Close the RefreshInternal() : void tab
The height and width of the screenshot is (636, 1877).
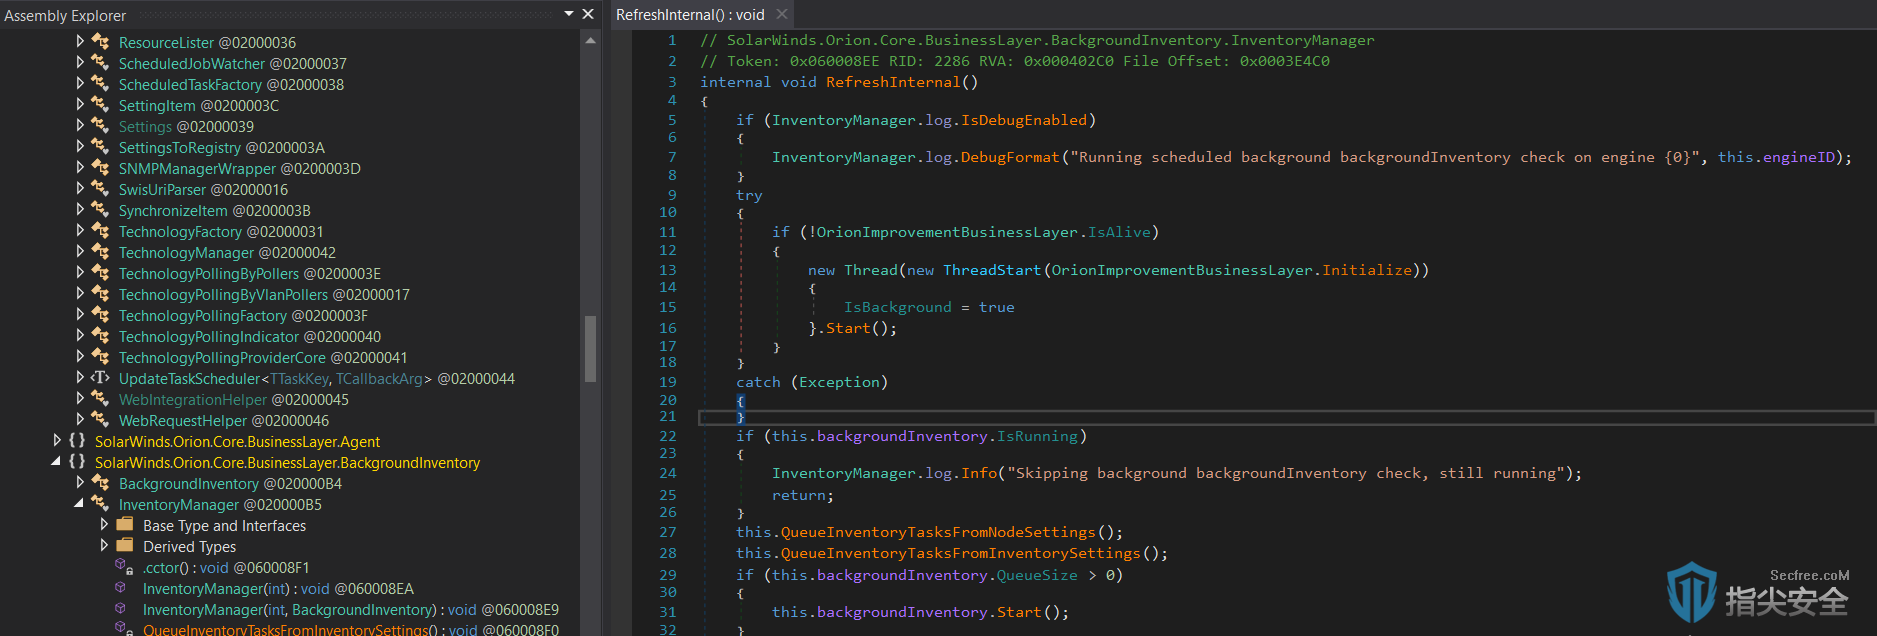point(782,14)
